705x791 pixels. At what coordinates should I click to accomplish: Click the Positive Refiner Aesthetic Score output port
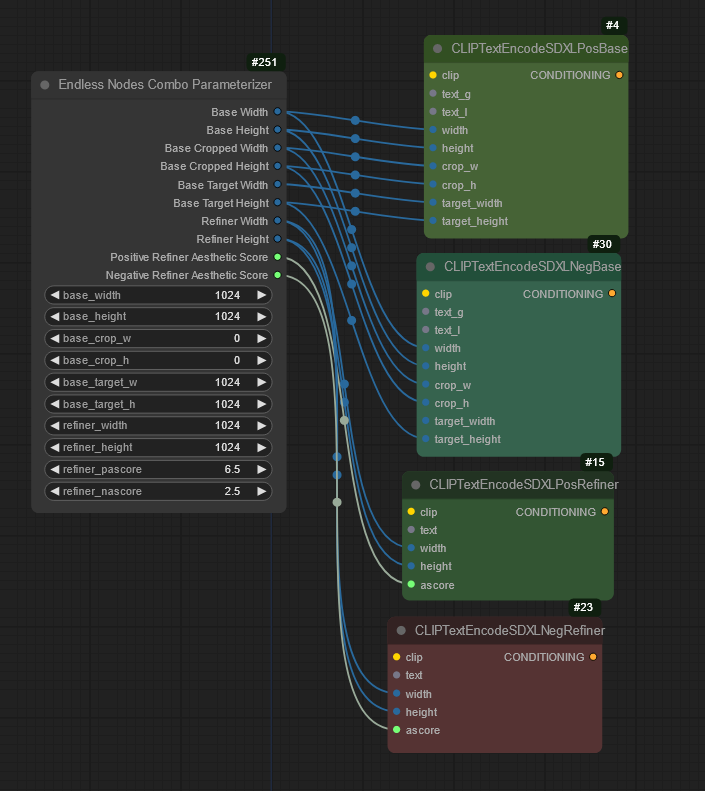[x=278, y=257]
